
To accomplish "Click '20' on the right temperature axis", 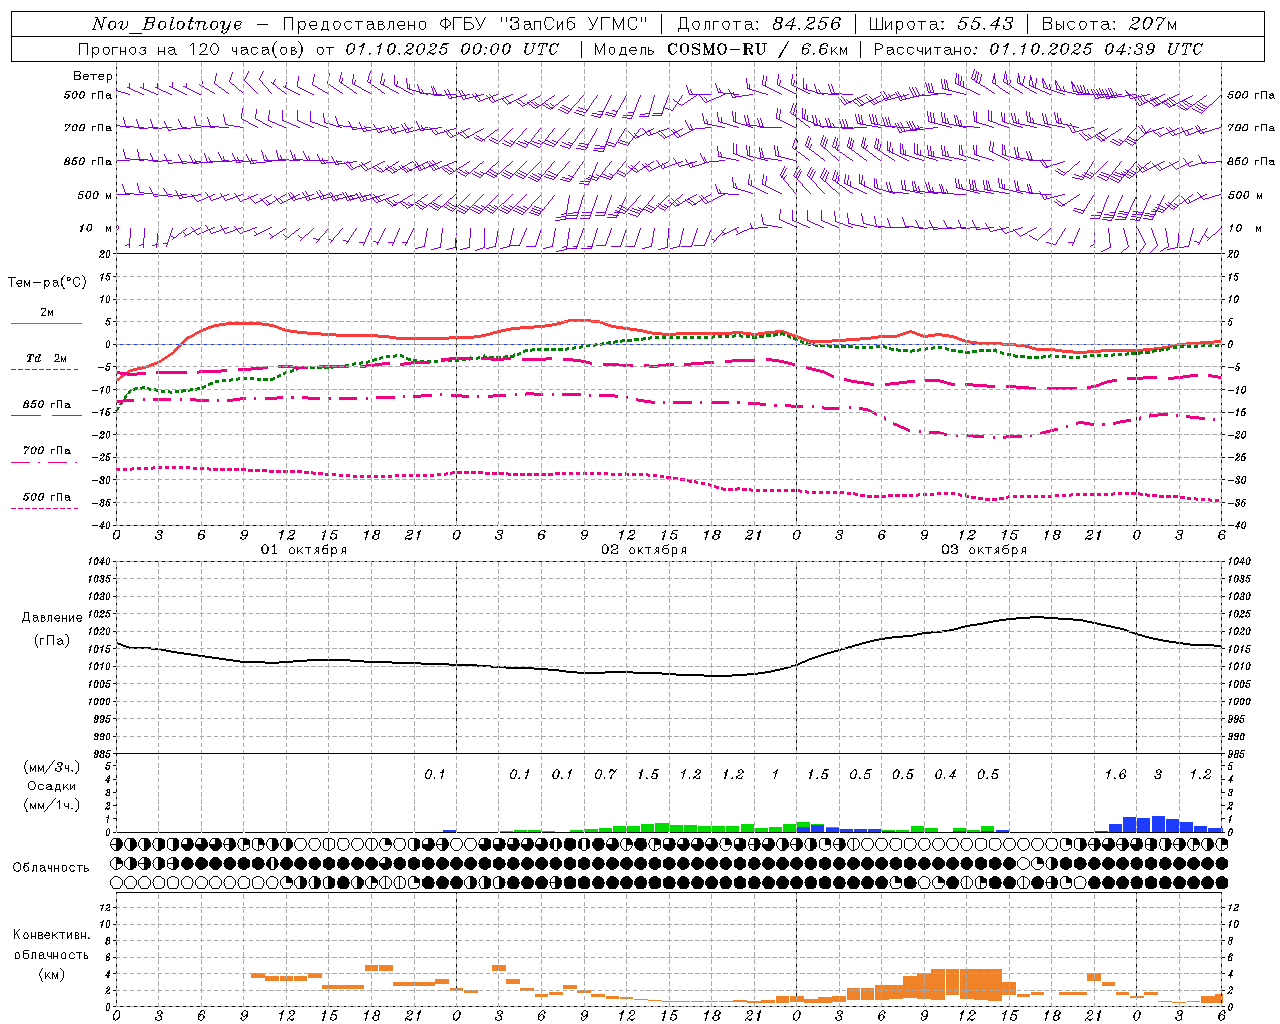I will point(1233,254).
